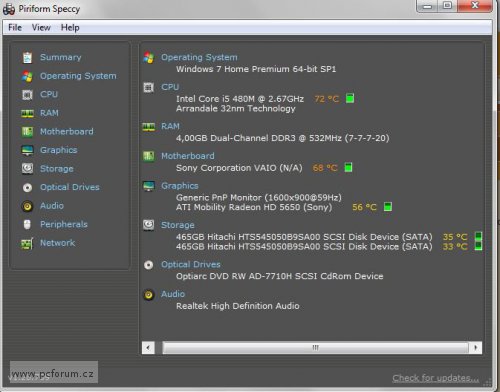500x392 pixels.
Task: Click the Piriform Speccy title bar icon
Action: tap(9, 9)
